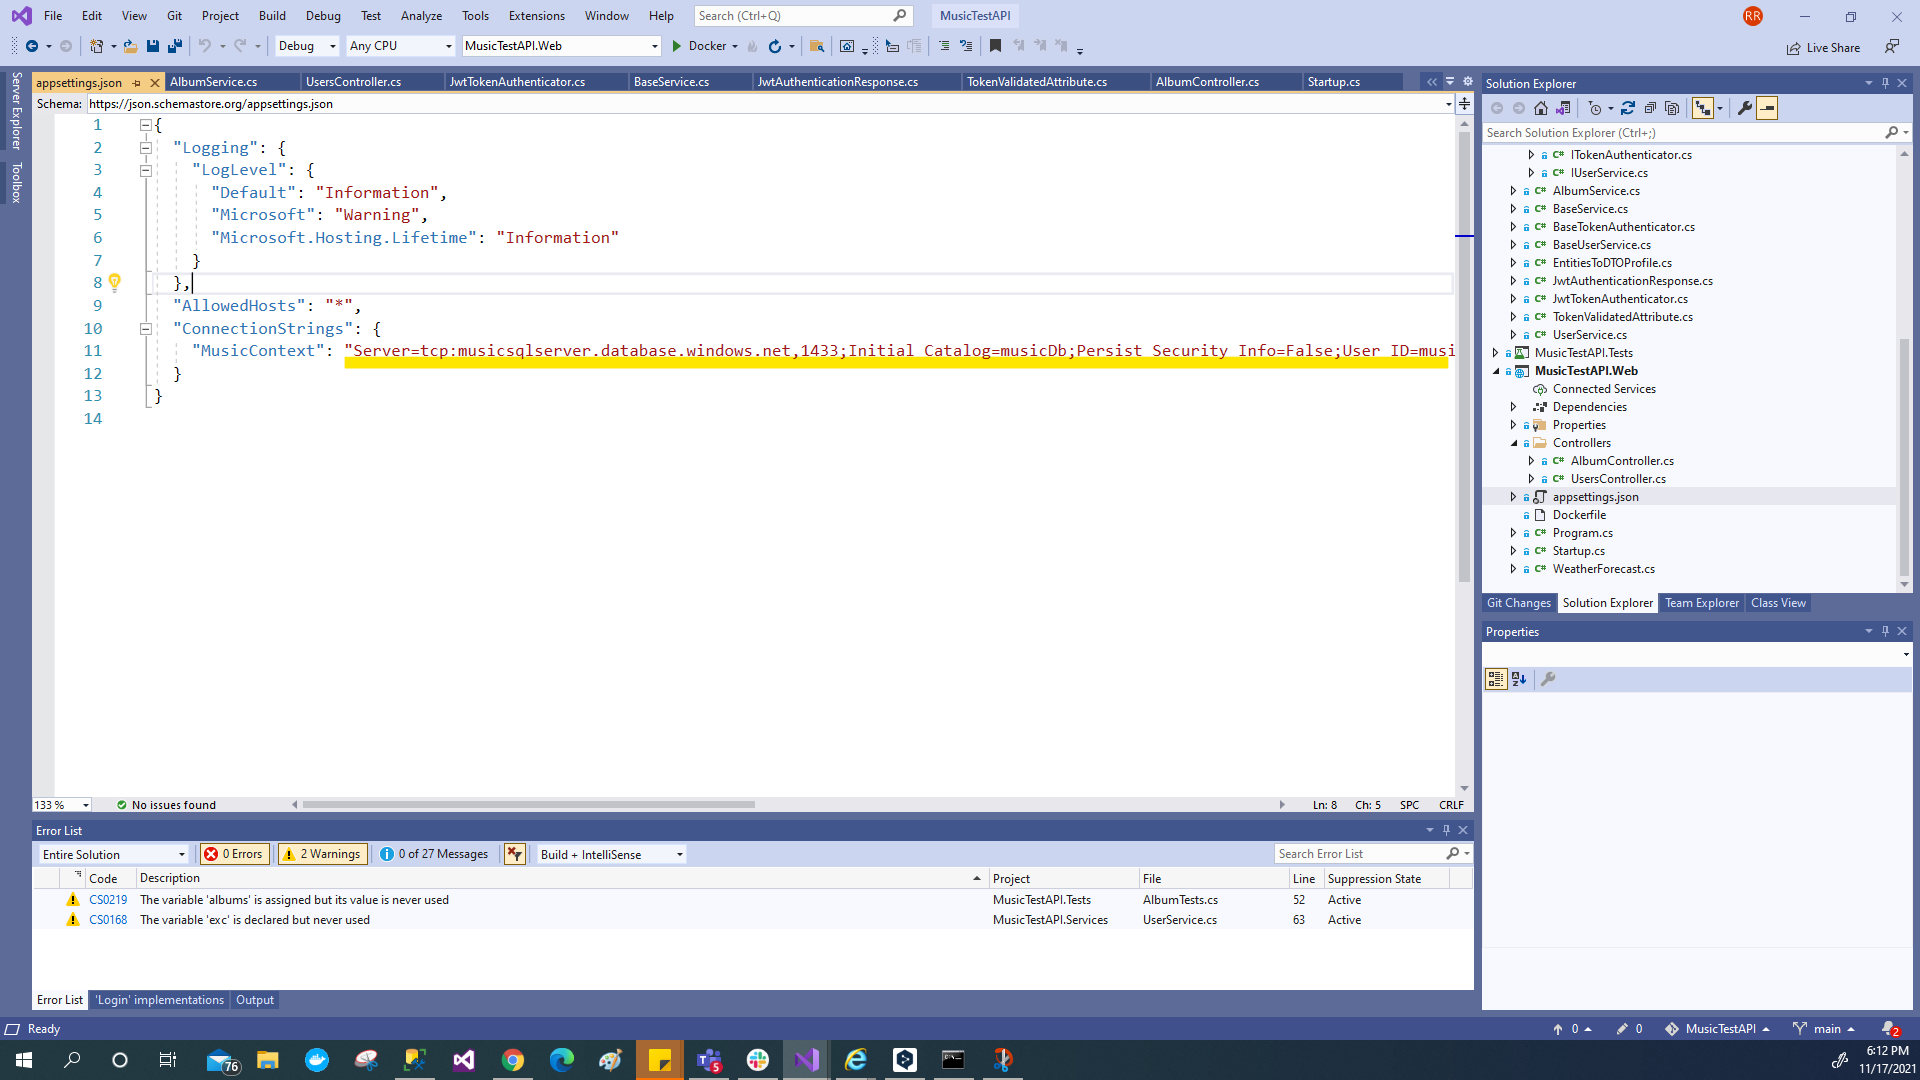Expand the Dependencies node in Solution Explorer
The height and width of the screenshot is (1080, 1920).
click(x=1513, y=407)
